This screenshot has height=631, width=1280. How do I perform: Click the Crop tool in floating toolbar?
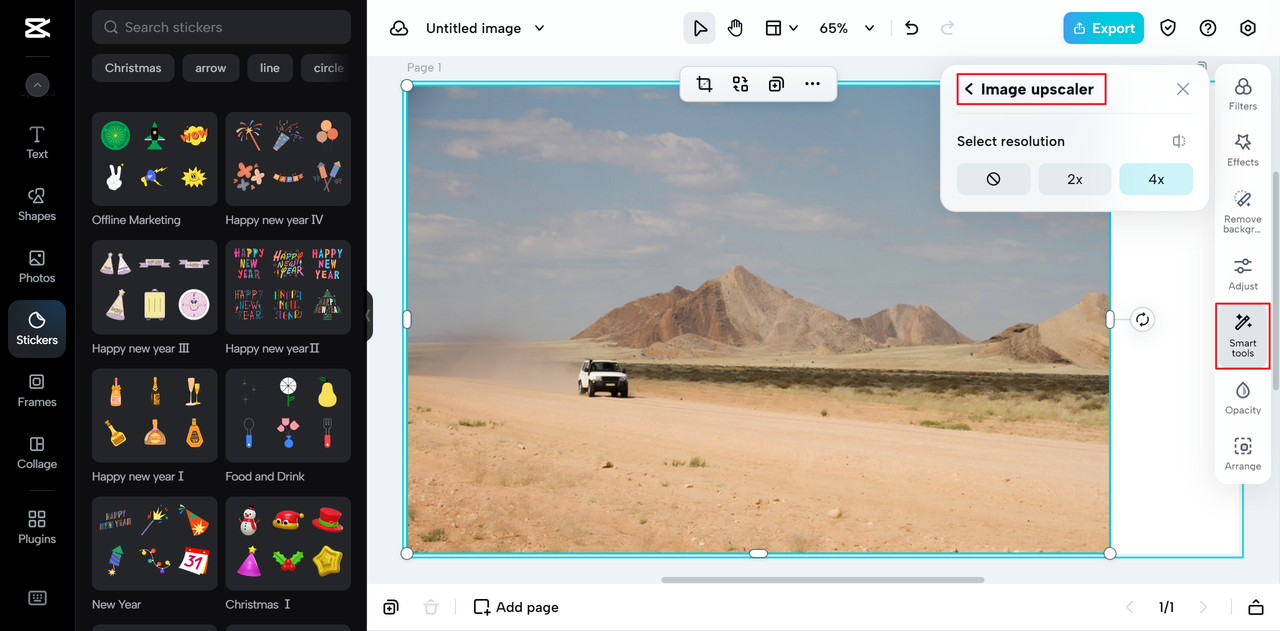(704, 84)
